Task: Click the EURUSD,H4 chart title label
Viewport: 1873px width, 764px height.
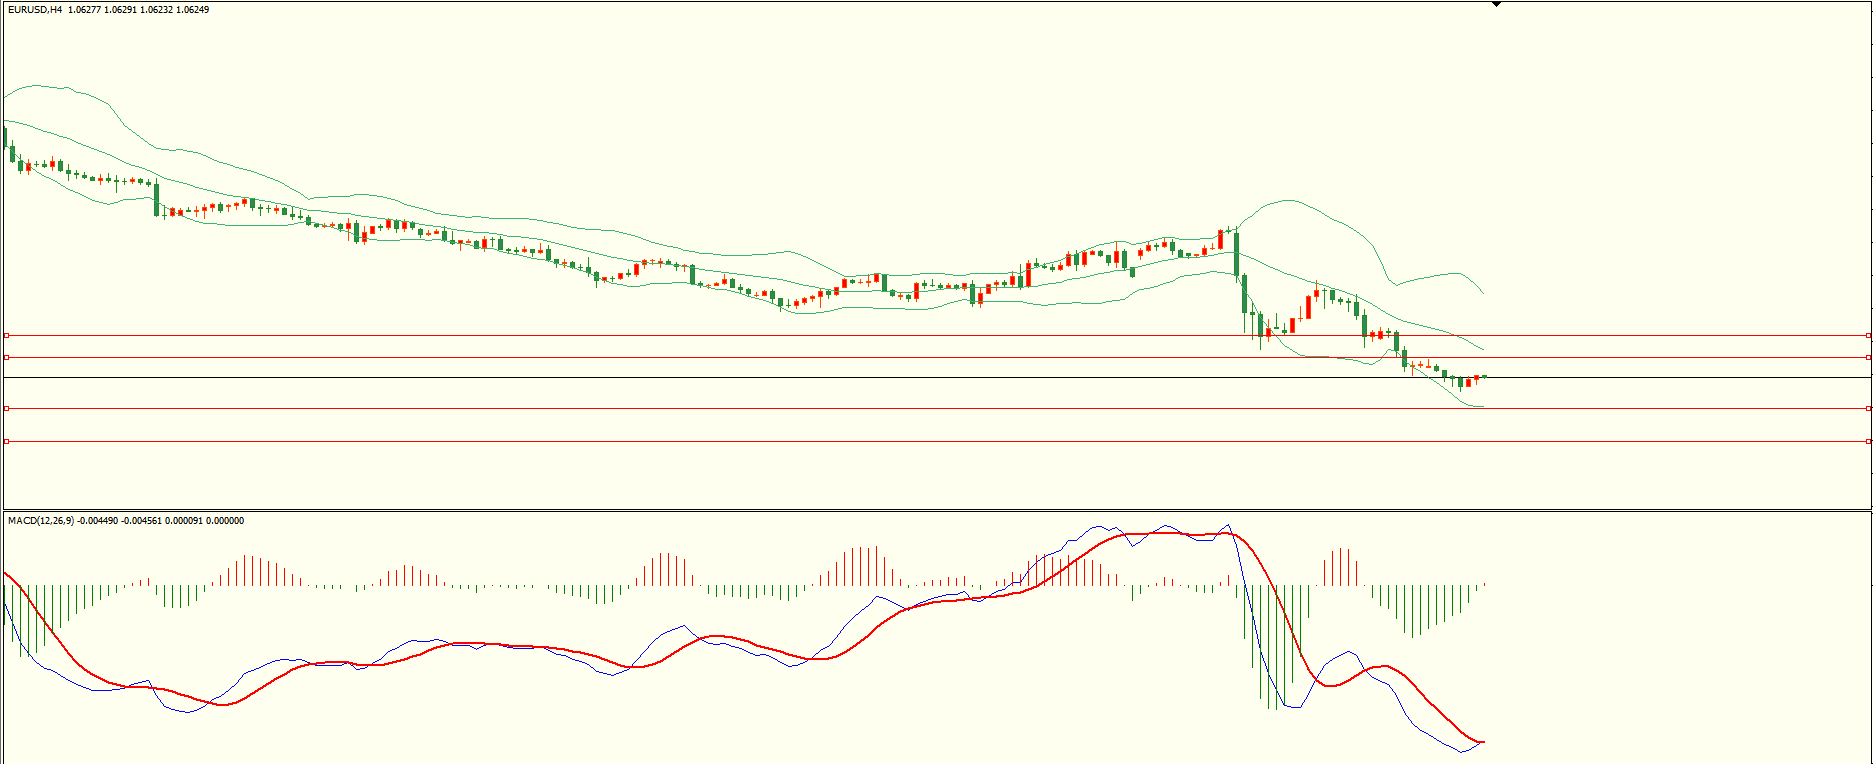Action: [34, 10]
